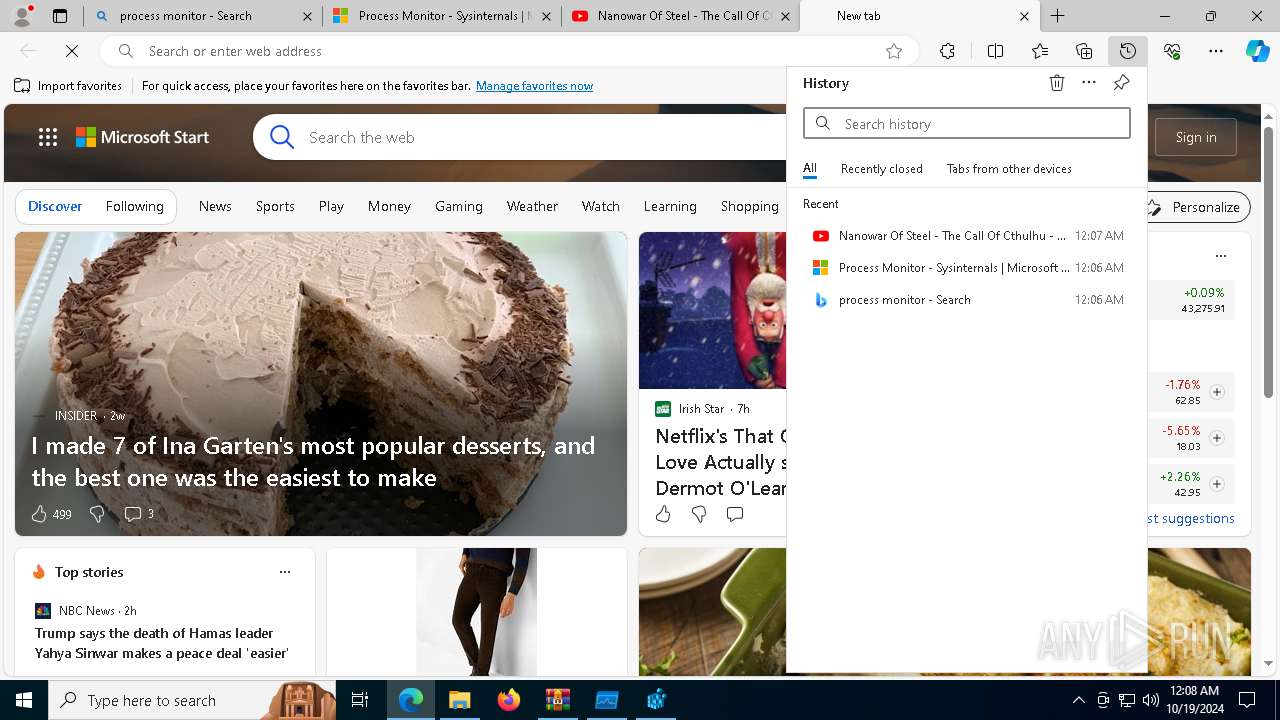Stop loading the page button
1280x720 pixels.
72,51
